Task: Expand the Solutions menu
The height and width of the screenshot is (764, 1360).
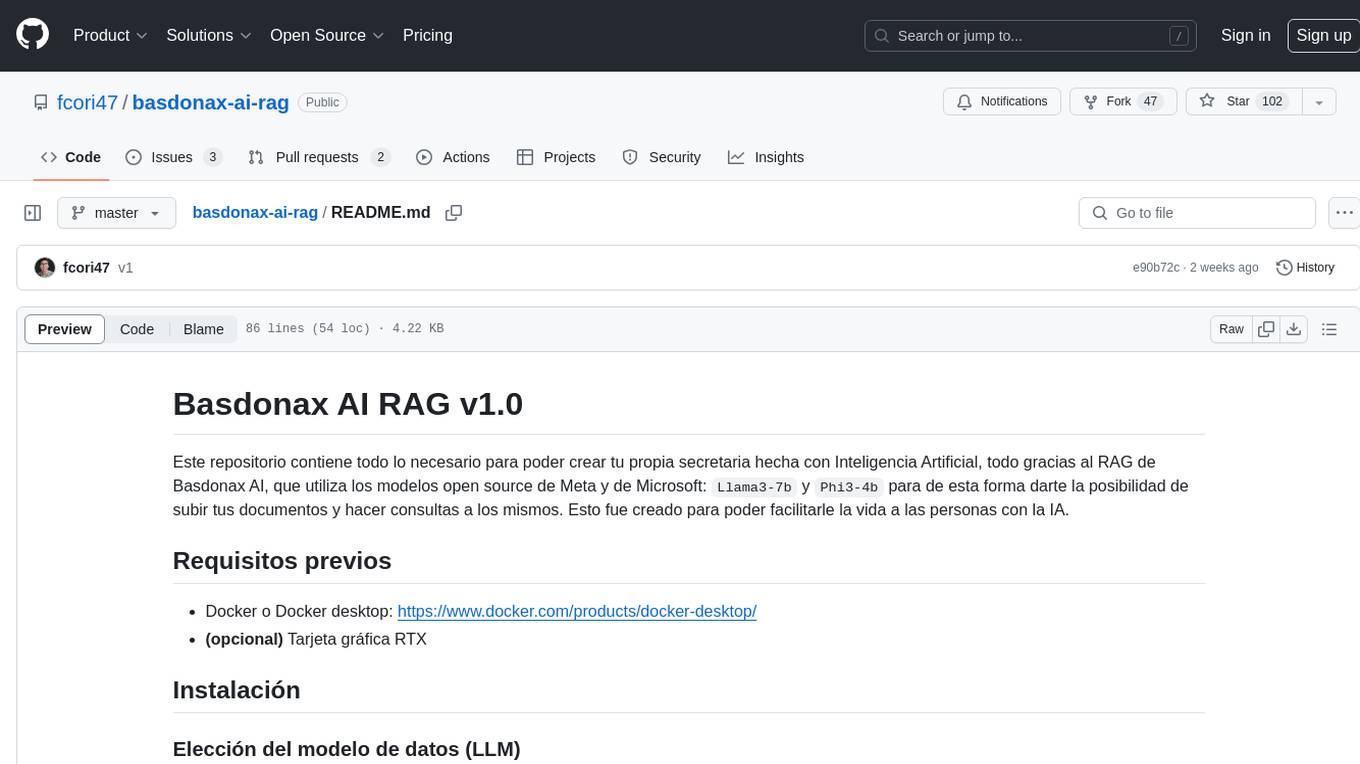Action: click(x=209, y=35)
